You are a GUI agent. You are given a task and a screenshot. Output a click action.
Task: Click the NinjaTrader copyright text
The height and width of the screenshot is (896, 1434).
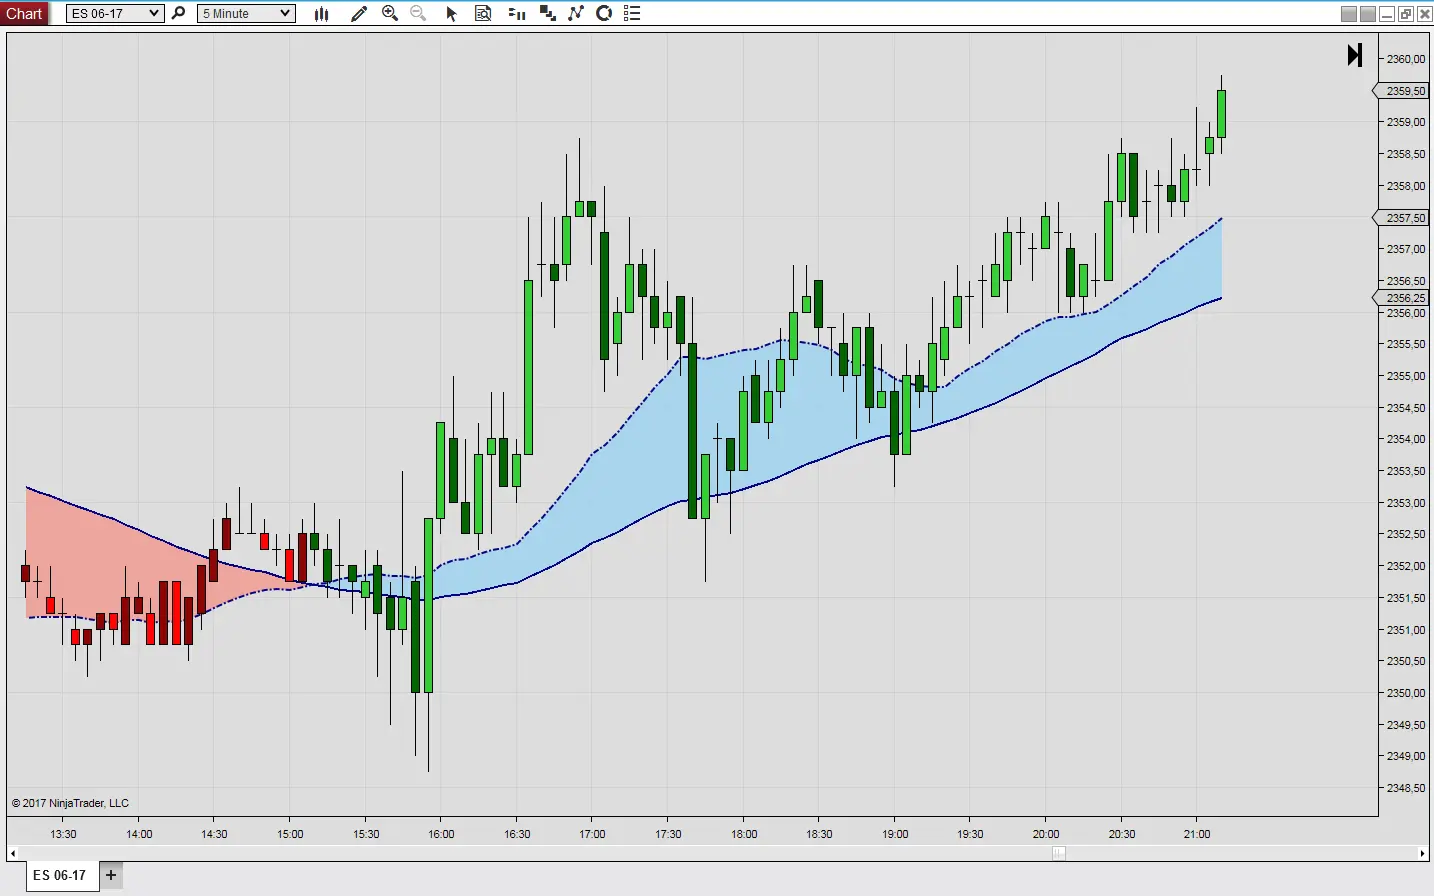pyautogui.click(x=70, y=803)
